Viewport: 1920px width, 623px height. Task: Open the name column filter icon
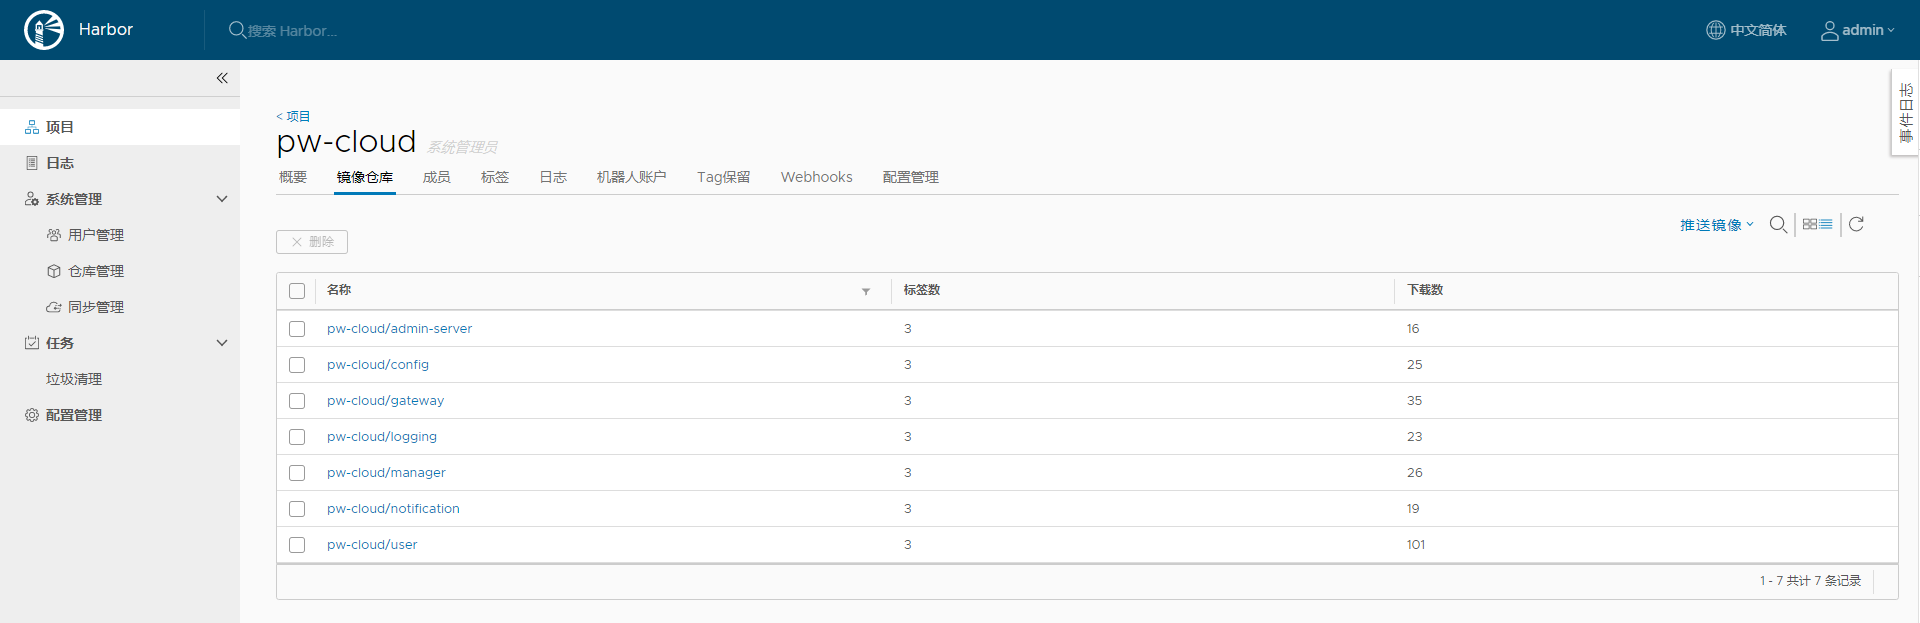click(866, 291)
